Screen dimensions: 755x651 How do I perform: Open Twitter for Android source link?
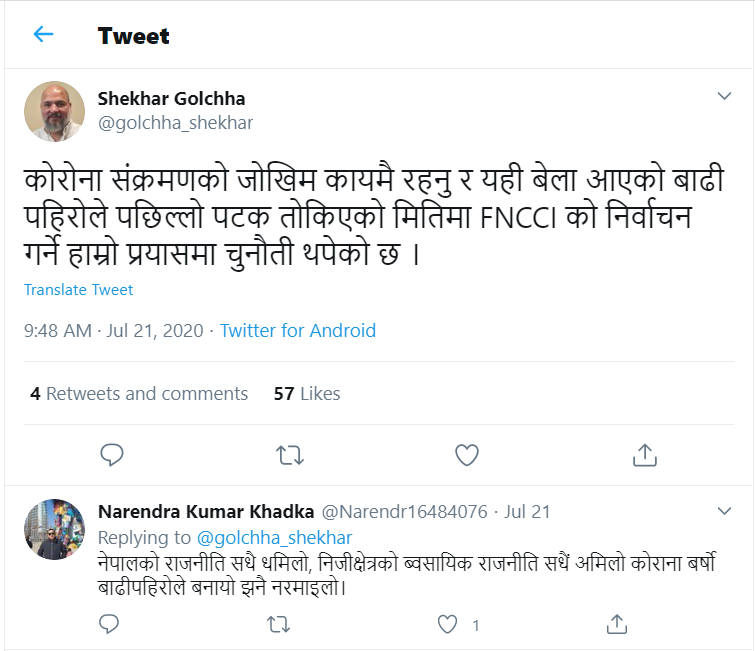coord(298,330)
